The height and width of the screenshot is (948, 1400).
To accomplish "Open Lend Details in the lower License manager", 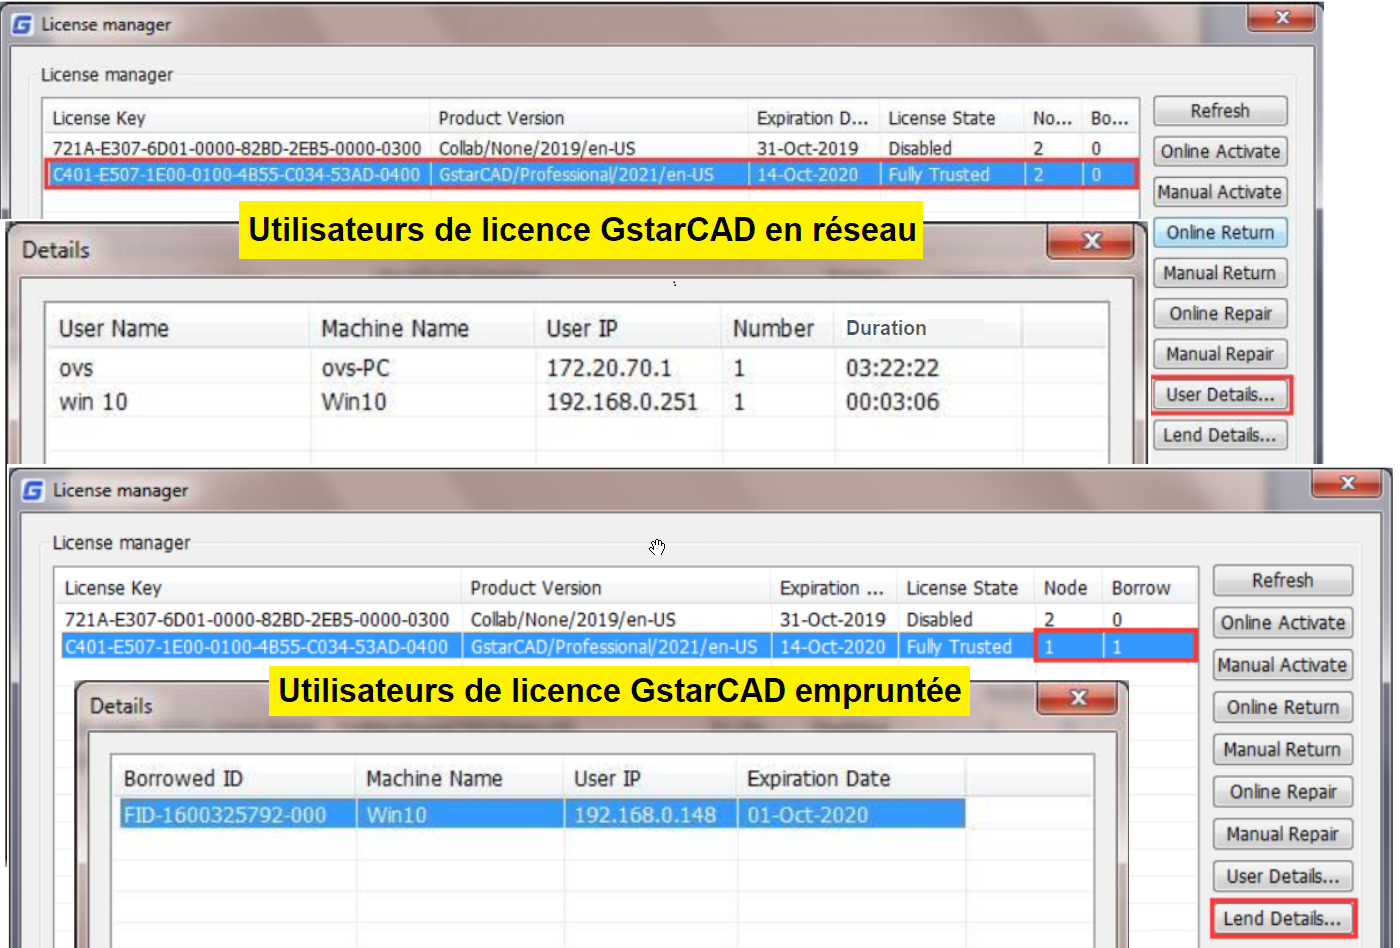I will point(1283,918).
